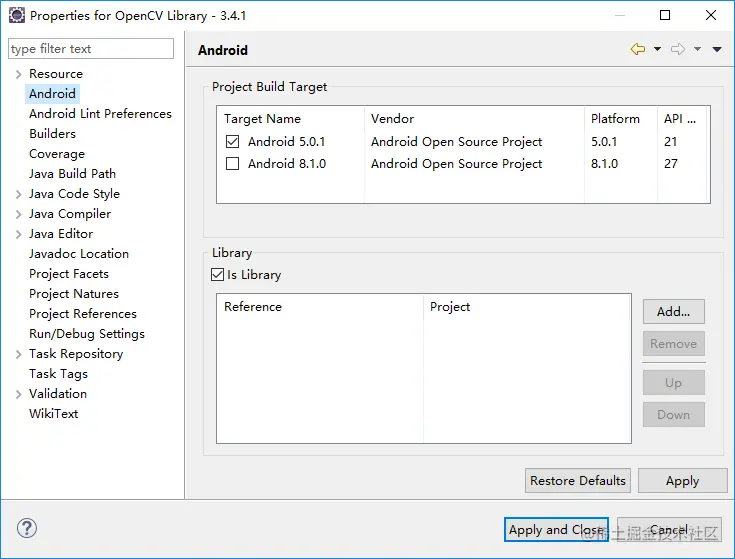The image size is (735, 559).
Task: Click the Remove library button
Action: [x=674, y=344]
